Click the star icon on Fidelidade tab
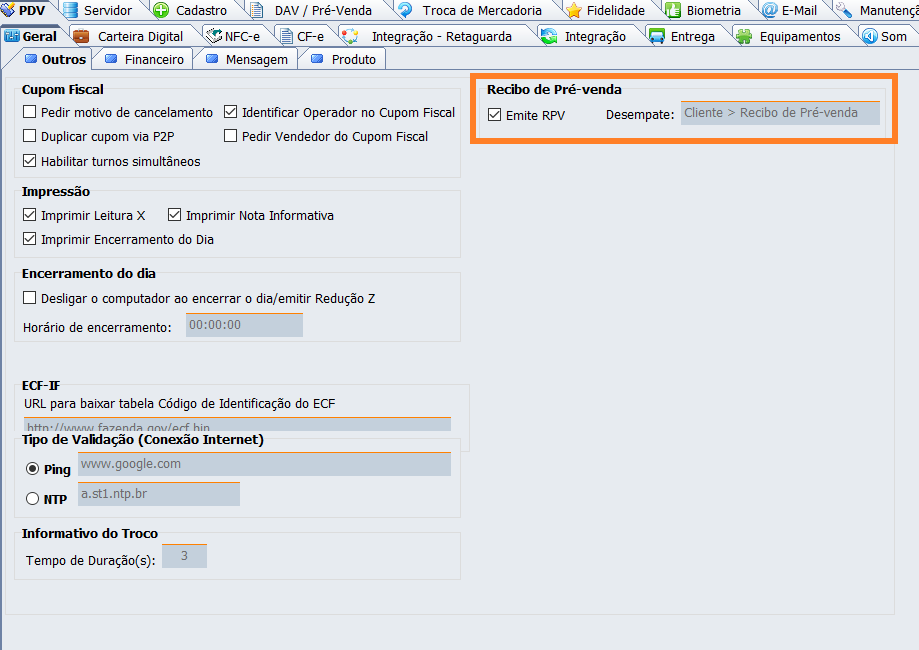Image resolution: width=919 pixels, height=650 pixels. (573, 11)
